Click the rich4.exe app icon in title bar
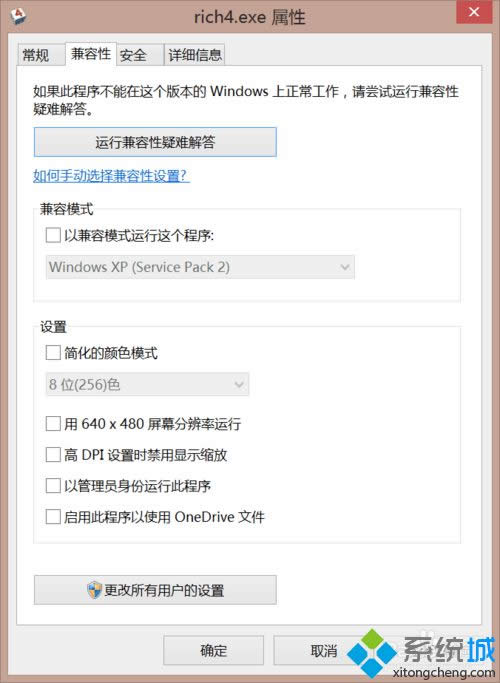 pyautogui.click(x=18, y=16)
